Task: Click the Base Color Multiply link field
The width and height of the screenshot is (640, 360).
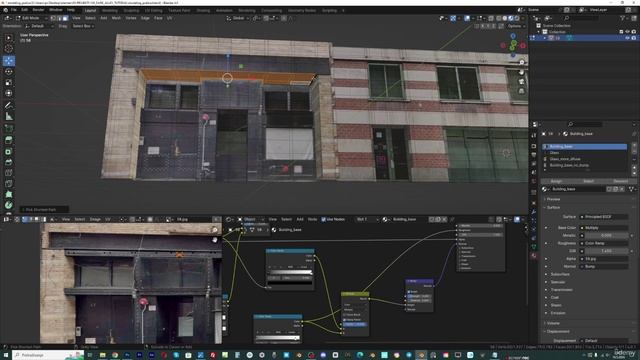Action: coord(605,228)
